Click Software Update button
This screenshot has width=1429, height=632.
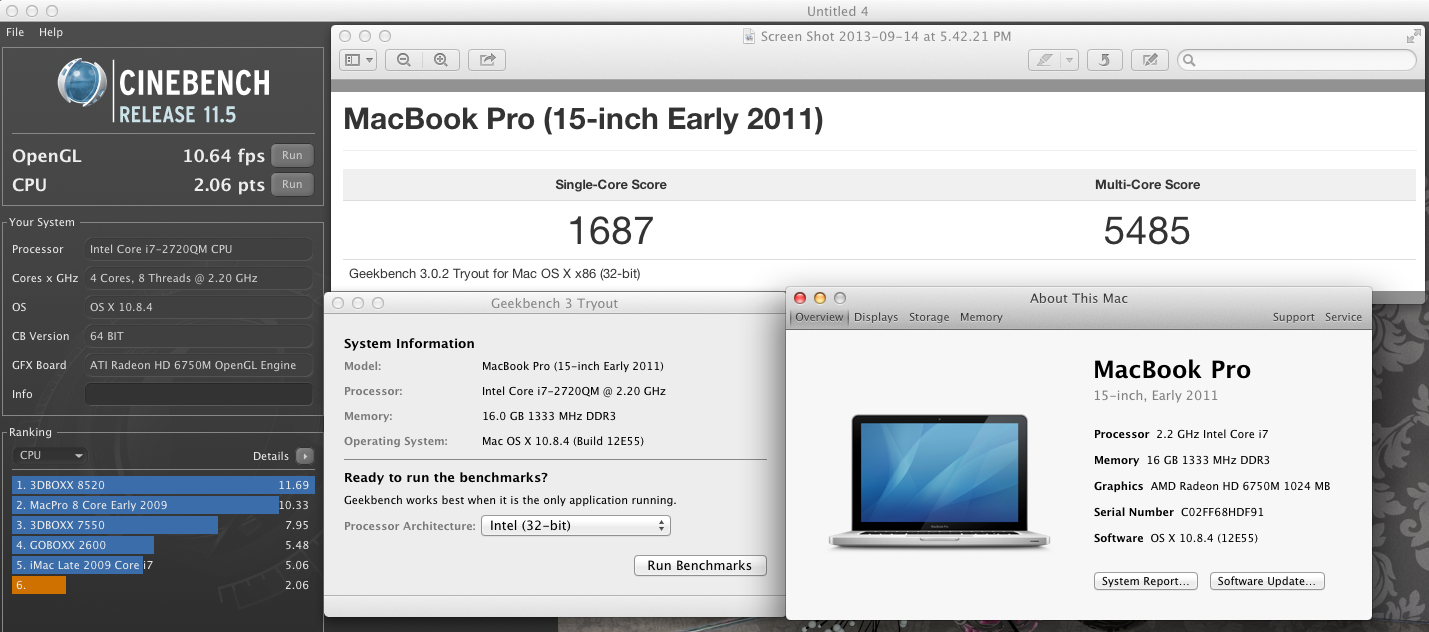1267,581
